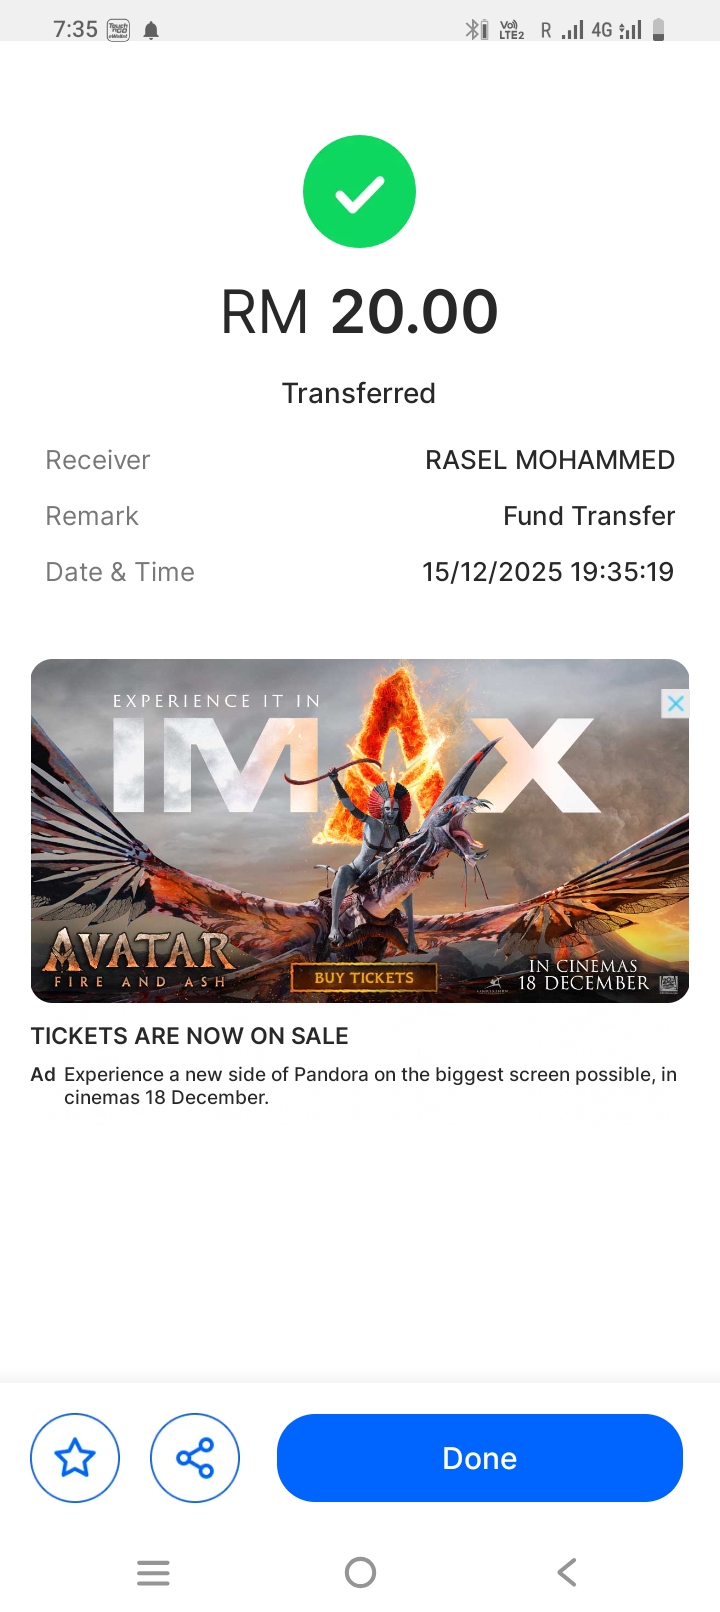The image size is (720, 1612).
Task: Tap the blue Done button
Action: tap(480, 1458)
